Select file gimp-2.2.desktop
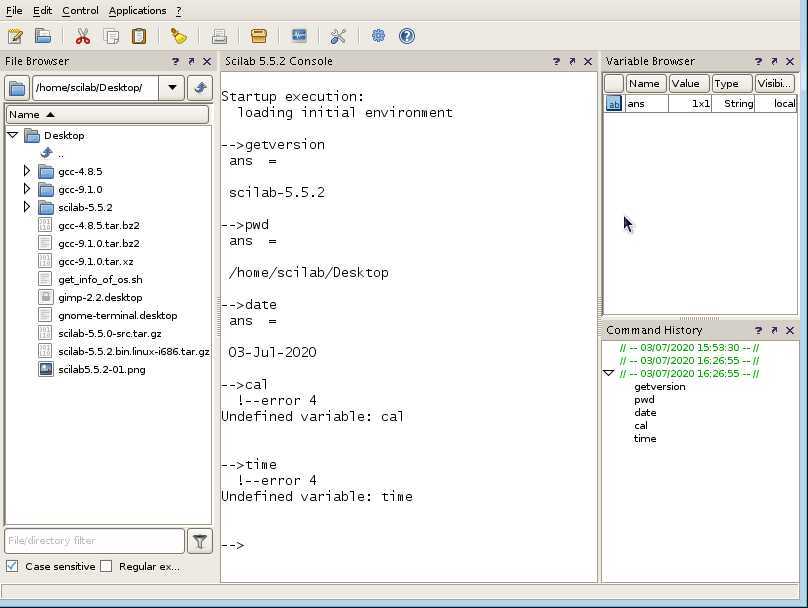This screenshot has height=608, width=808. pyautogui.click(x=100, y=297)
